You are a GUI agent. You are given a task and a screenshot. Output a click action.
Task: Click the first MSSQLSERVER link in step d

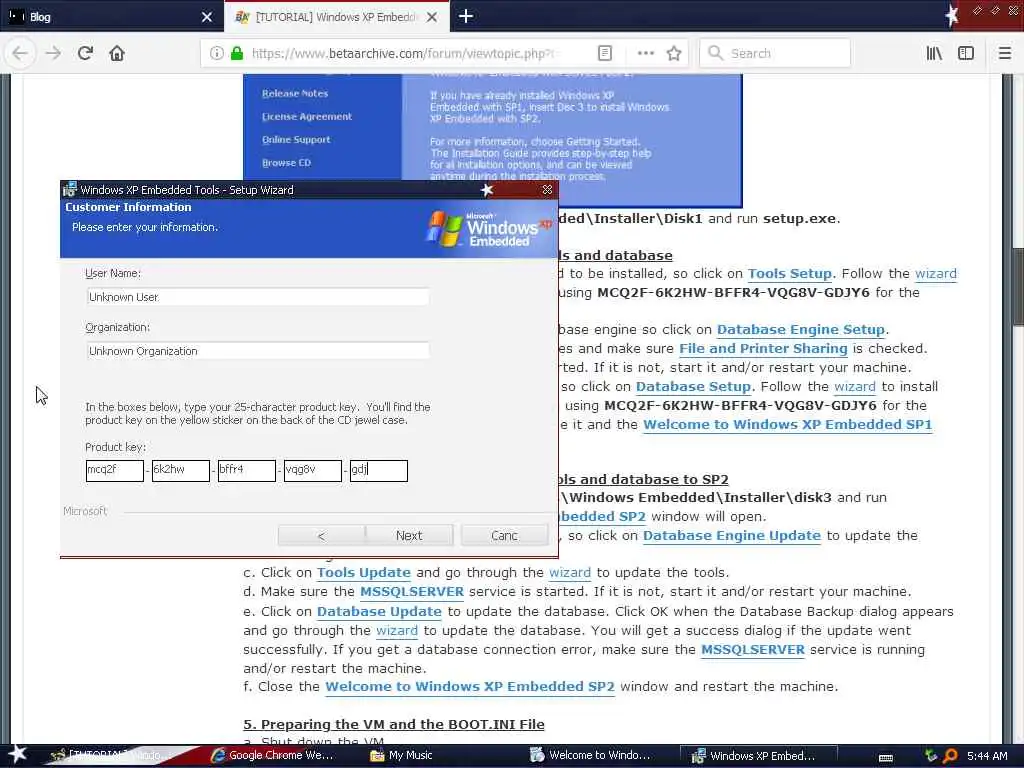click(x=412, y=592)
